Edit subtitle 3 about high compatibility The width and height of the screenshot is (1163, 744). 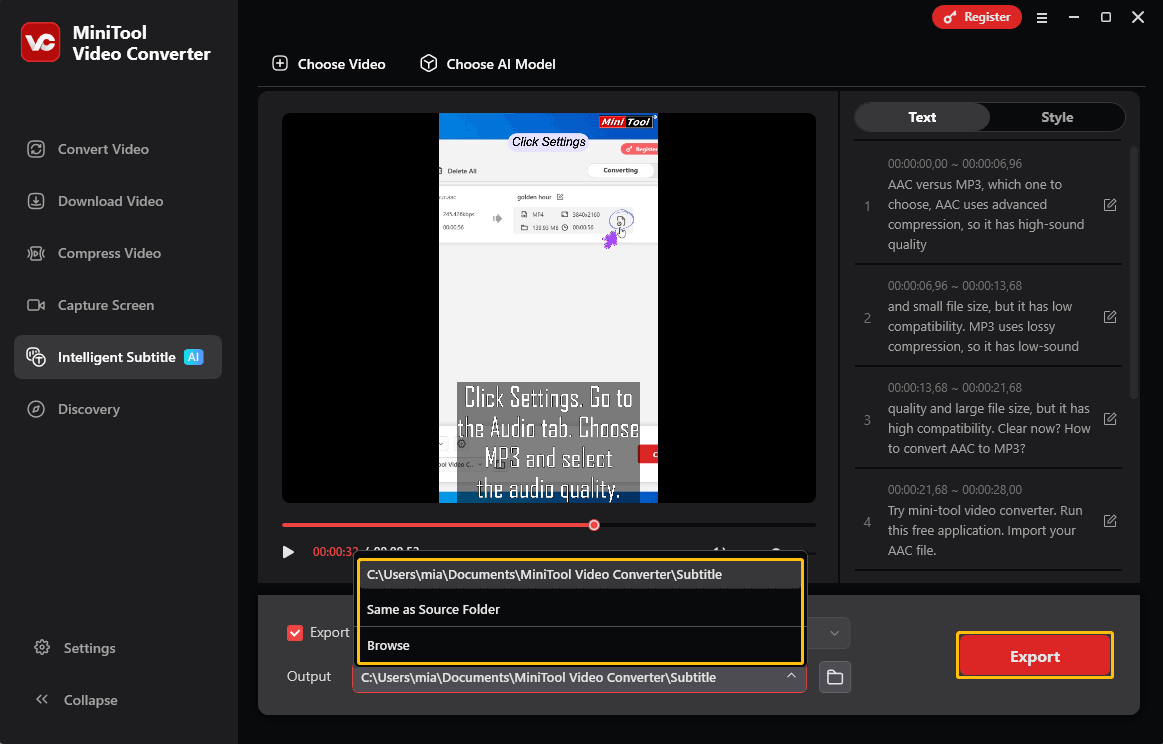(x=1110, y=418)
